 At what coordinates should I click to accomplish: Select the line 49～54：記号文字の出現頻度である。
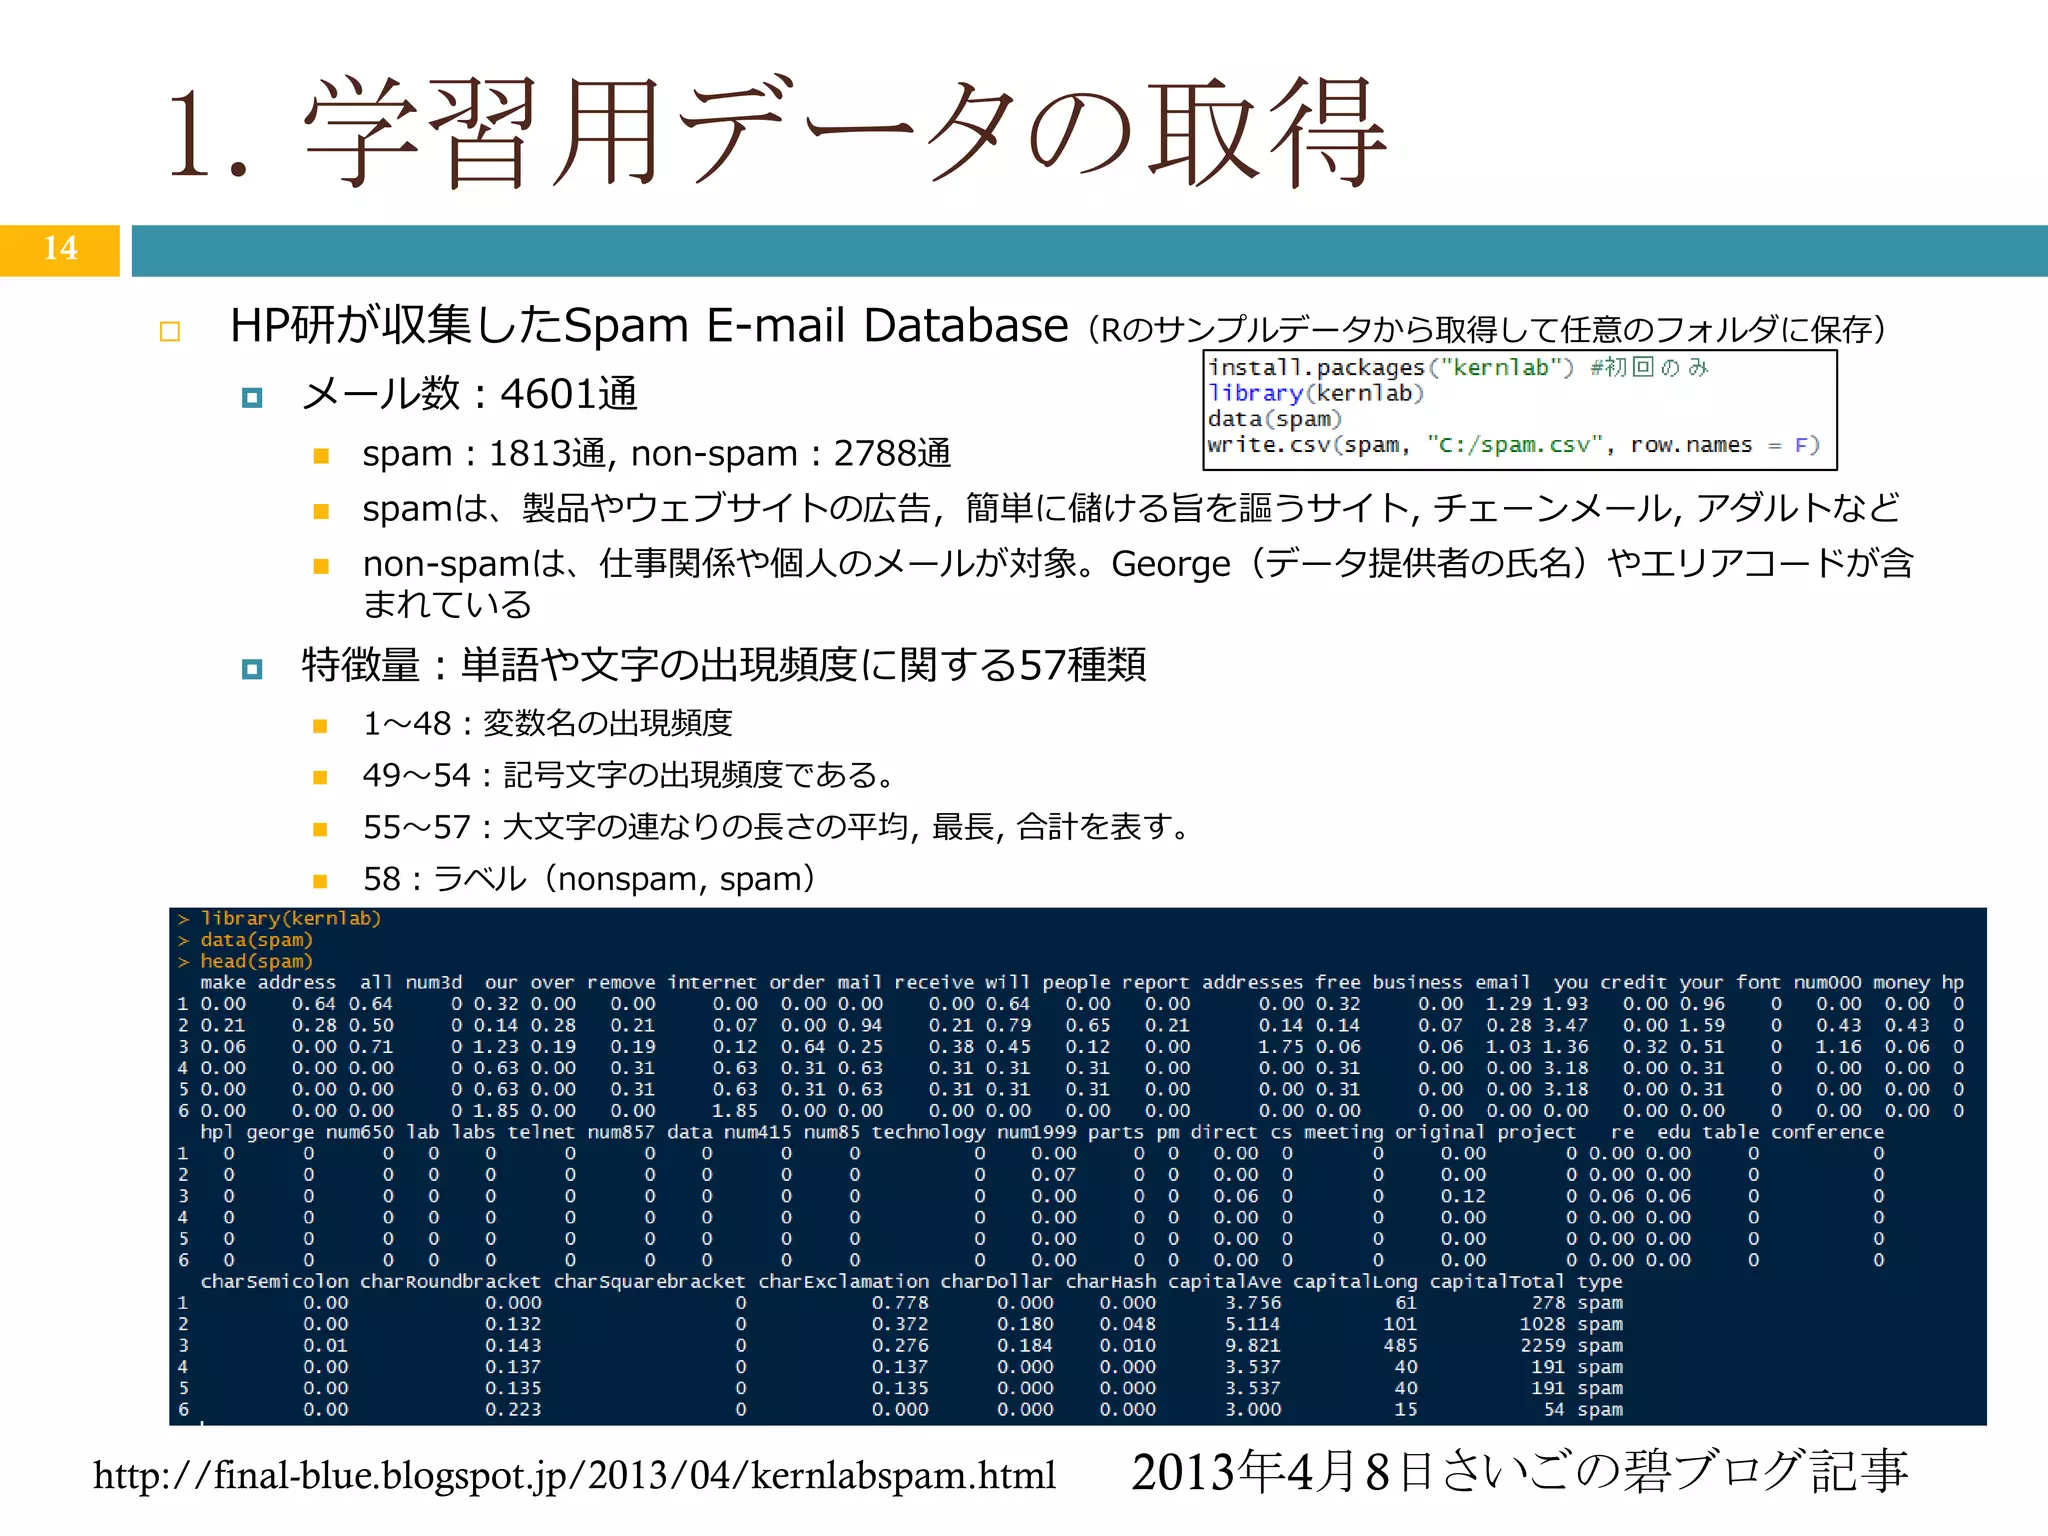click(630, 775)
